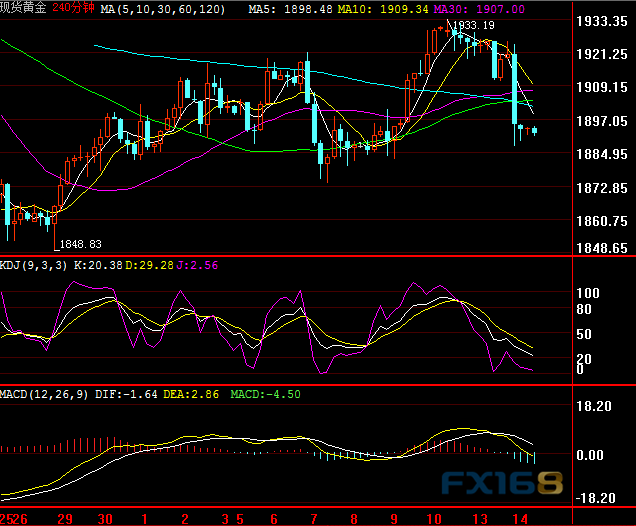Open KDJ(9,3,3) indicator parameters
636x526 pixels.
(x=34, y=265)
